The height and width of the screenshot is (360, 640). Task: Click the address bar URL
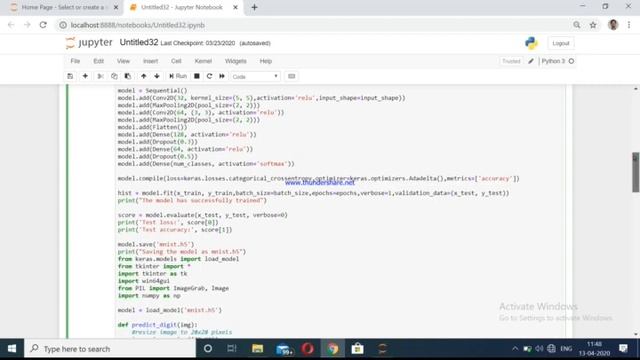(x=138, y=25)
